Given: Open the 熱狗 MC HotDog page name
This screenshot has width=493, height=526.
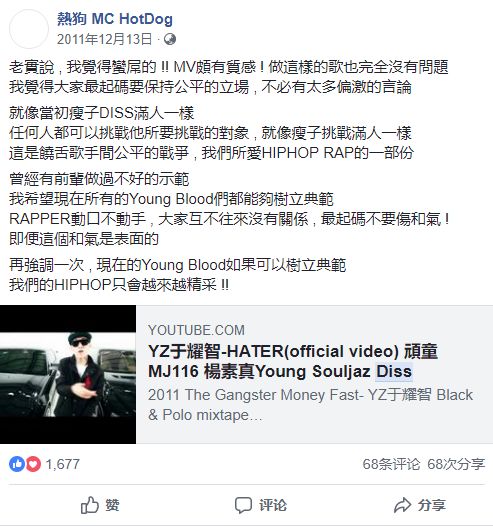Looking at the screenshot, I should (x=115, y=19).
